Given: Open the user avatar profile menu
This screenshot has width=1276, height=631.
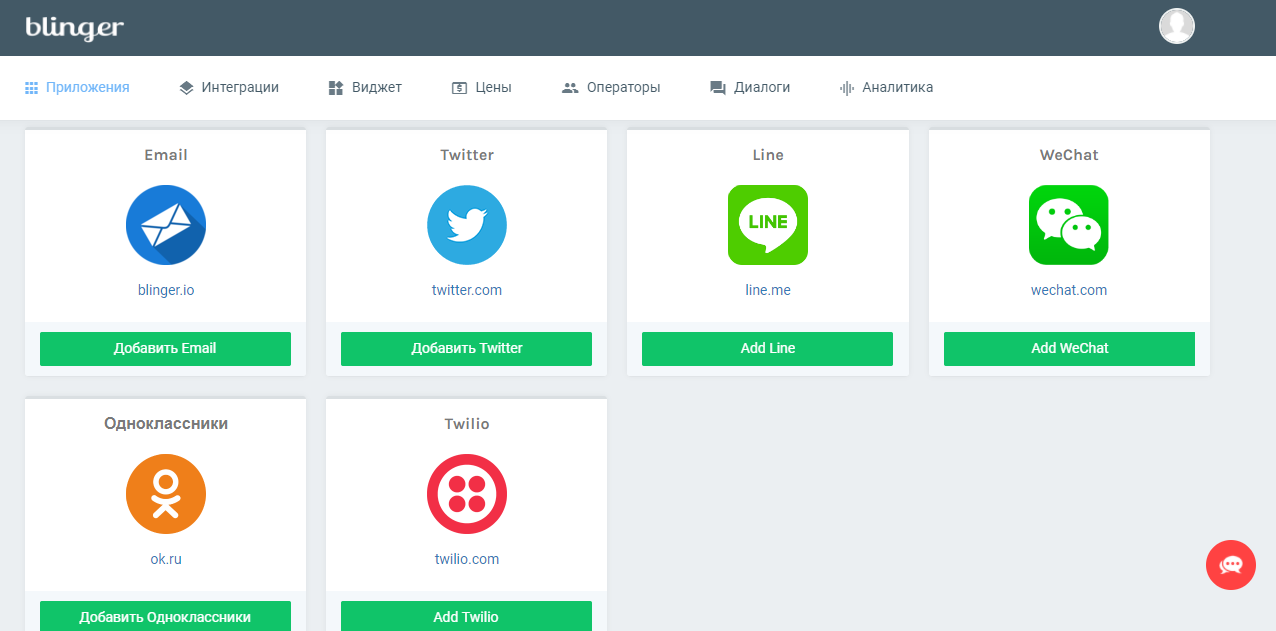Looking at the screenshot, I should (1177, 26).
